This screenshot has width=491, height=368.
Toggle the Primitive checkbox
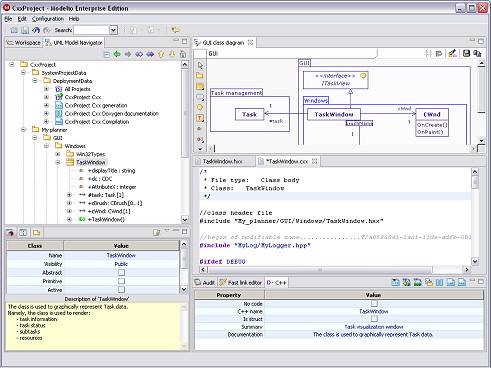tap(121, 281)
